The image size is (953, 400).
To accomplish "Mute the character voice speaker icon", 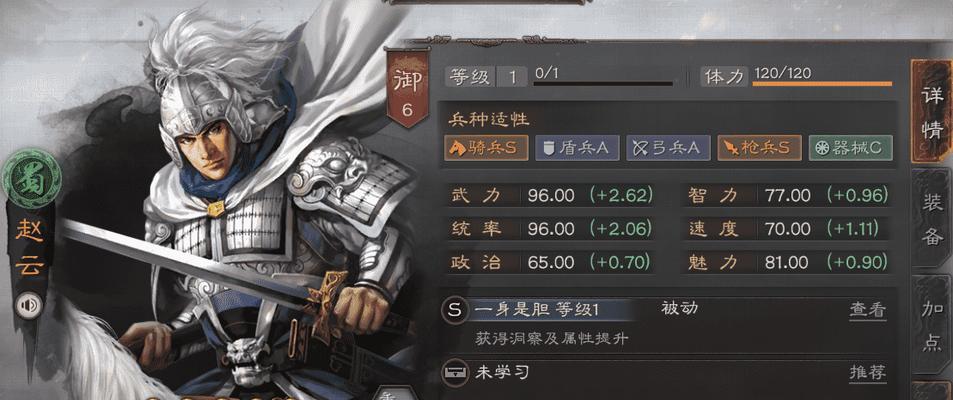I will click(30, 305).
